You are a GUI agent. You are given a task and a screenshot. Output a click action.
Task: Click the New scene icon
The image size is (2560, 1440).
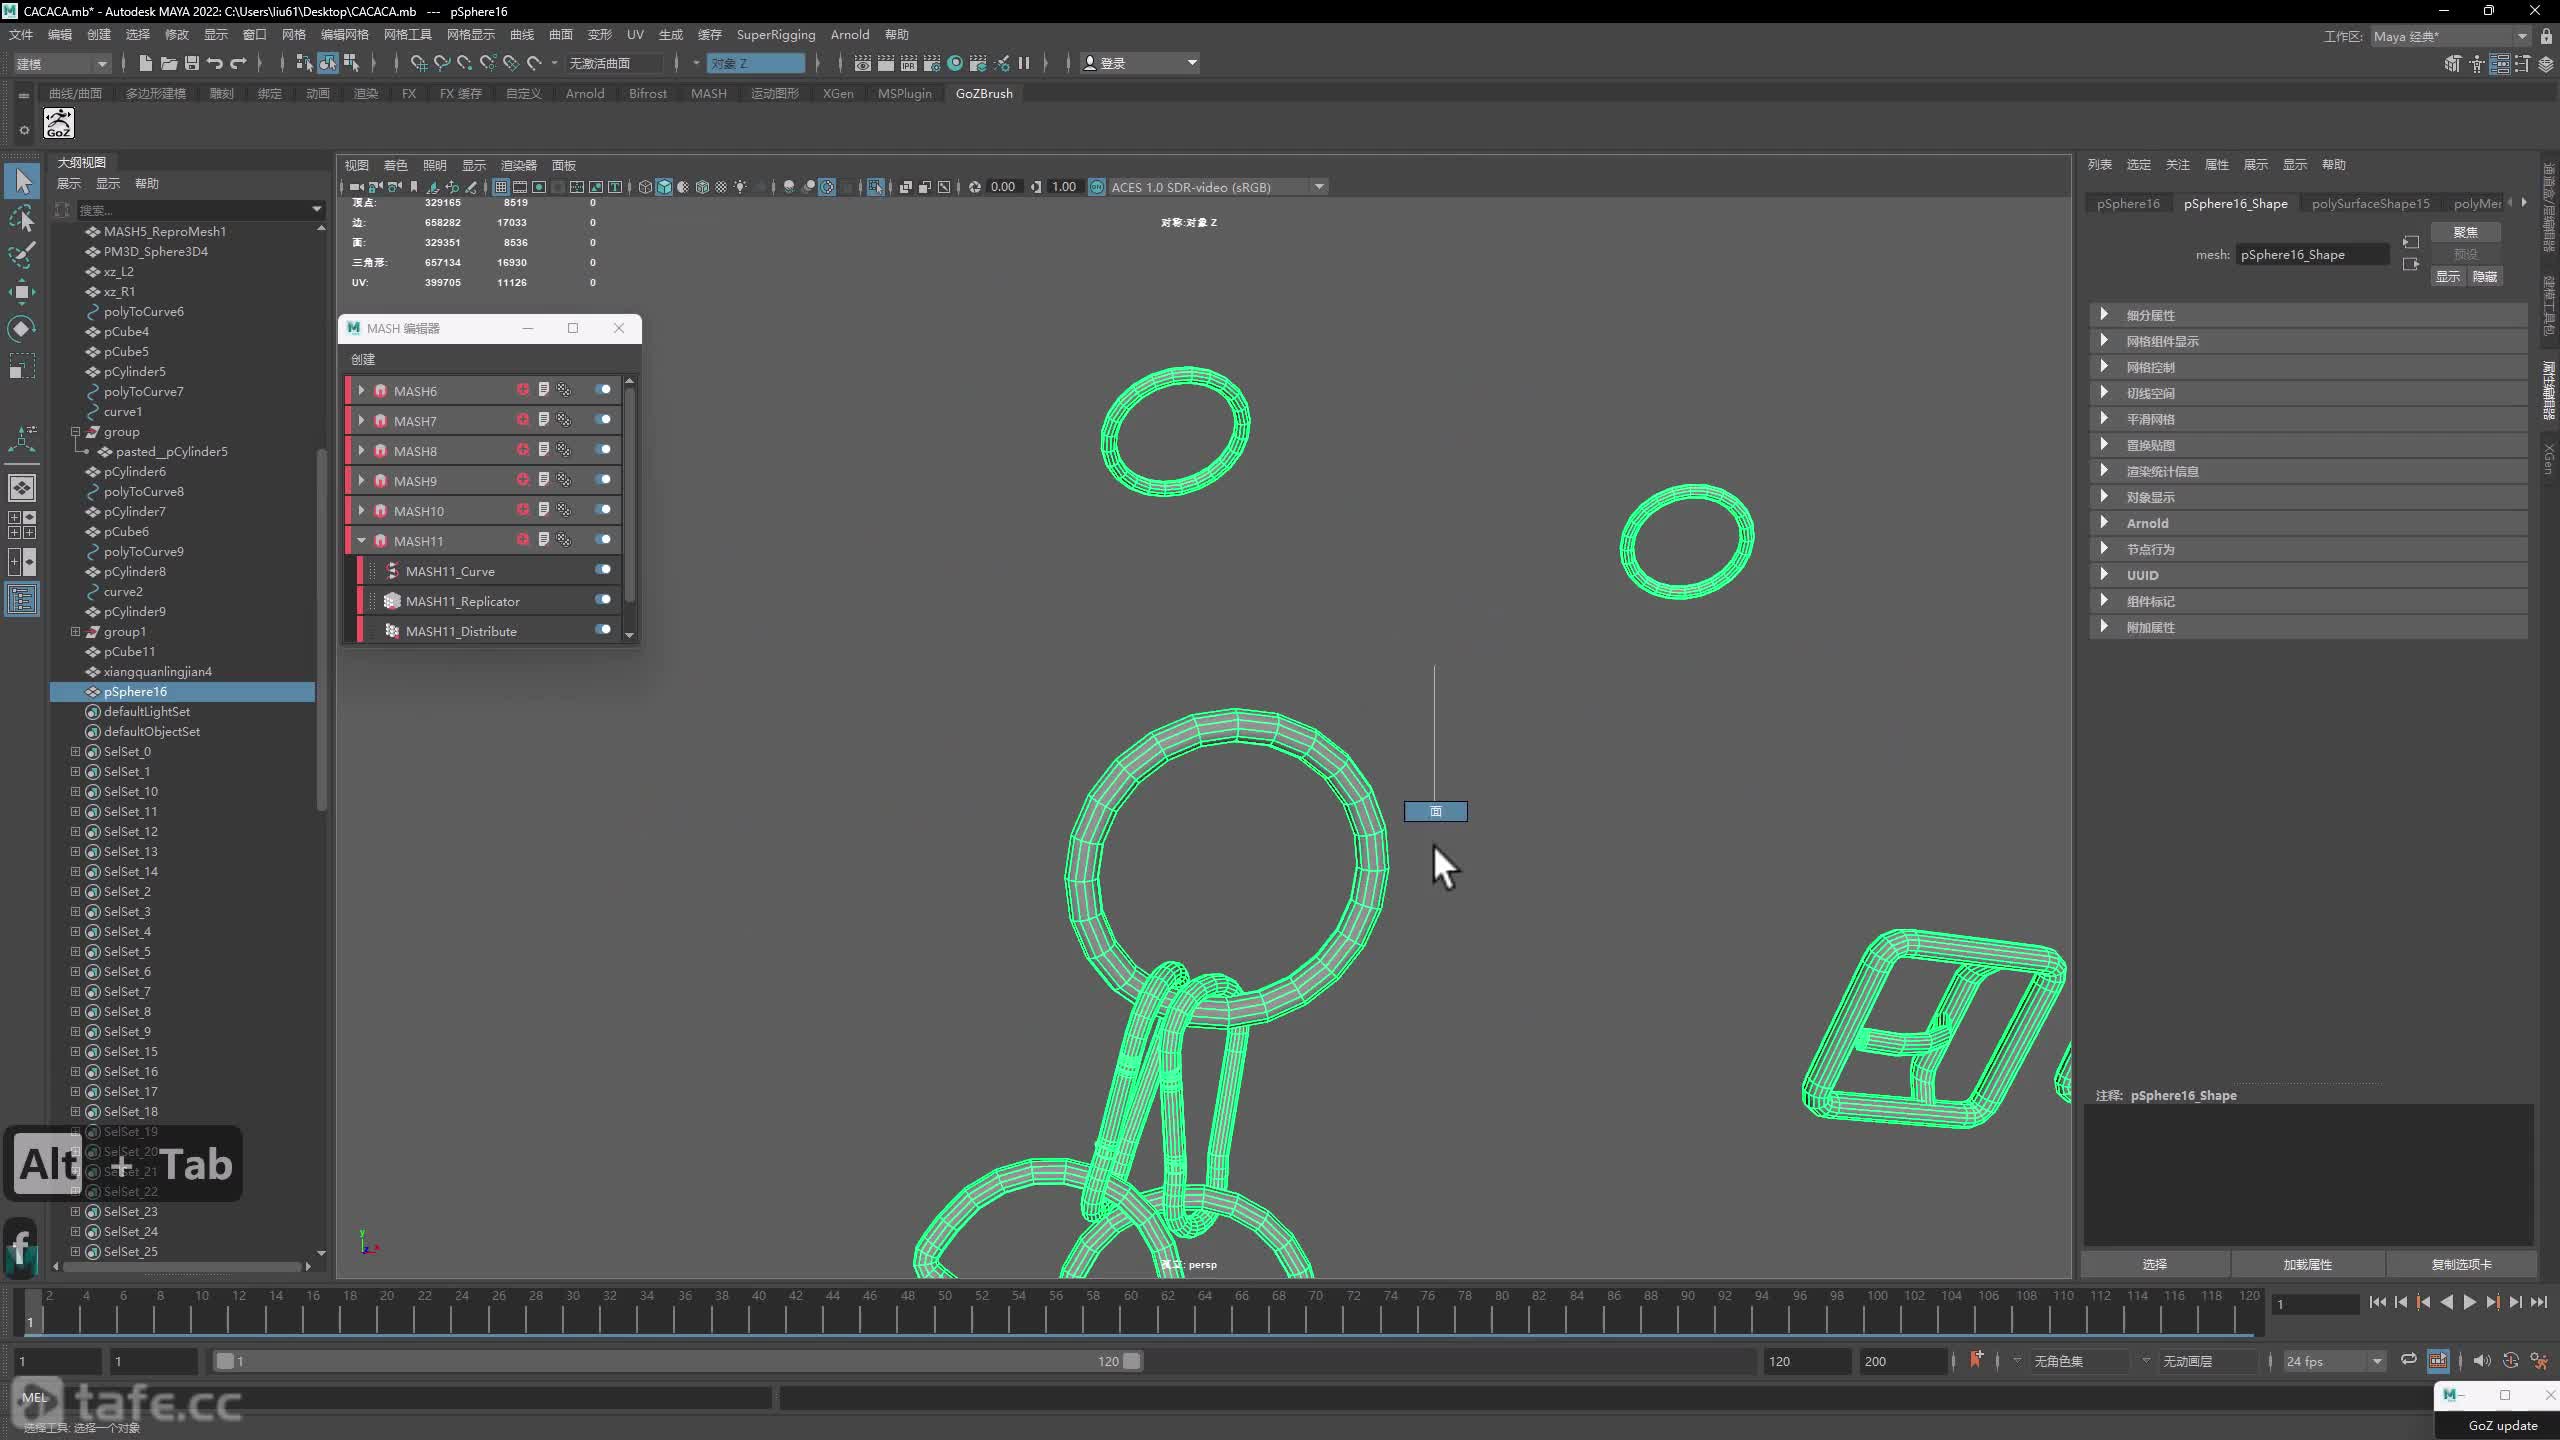pos(145,63)
